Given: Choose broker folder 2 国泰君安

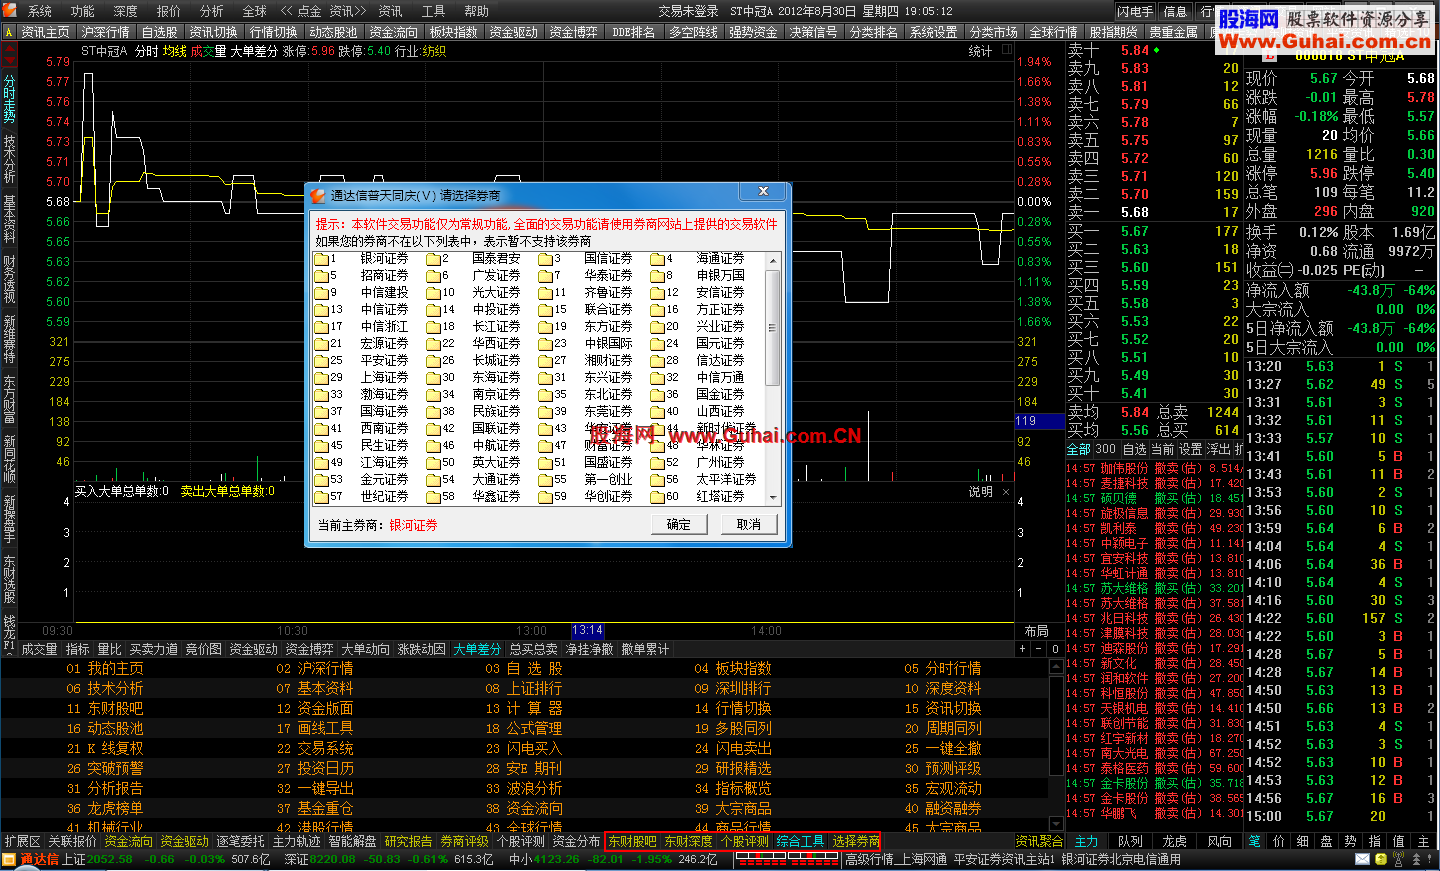Looking at the screenshot, I should (474, 259).
